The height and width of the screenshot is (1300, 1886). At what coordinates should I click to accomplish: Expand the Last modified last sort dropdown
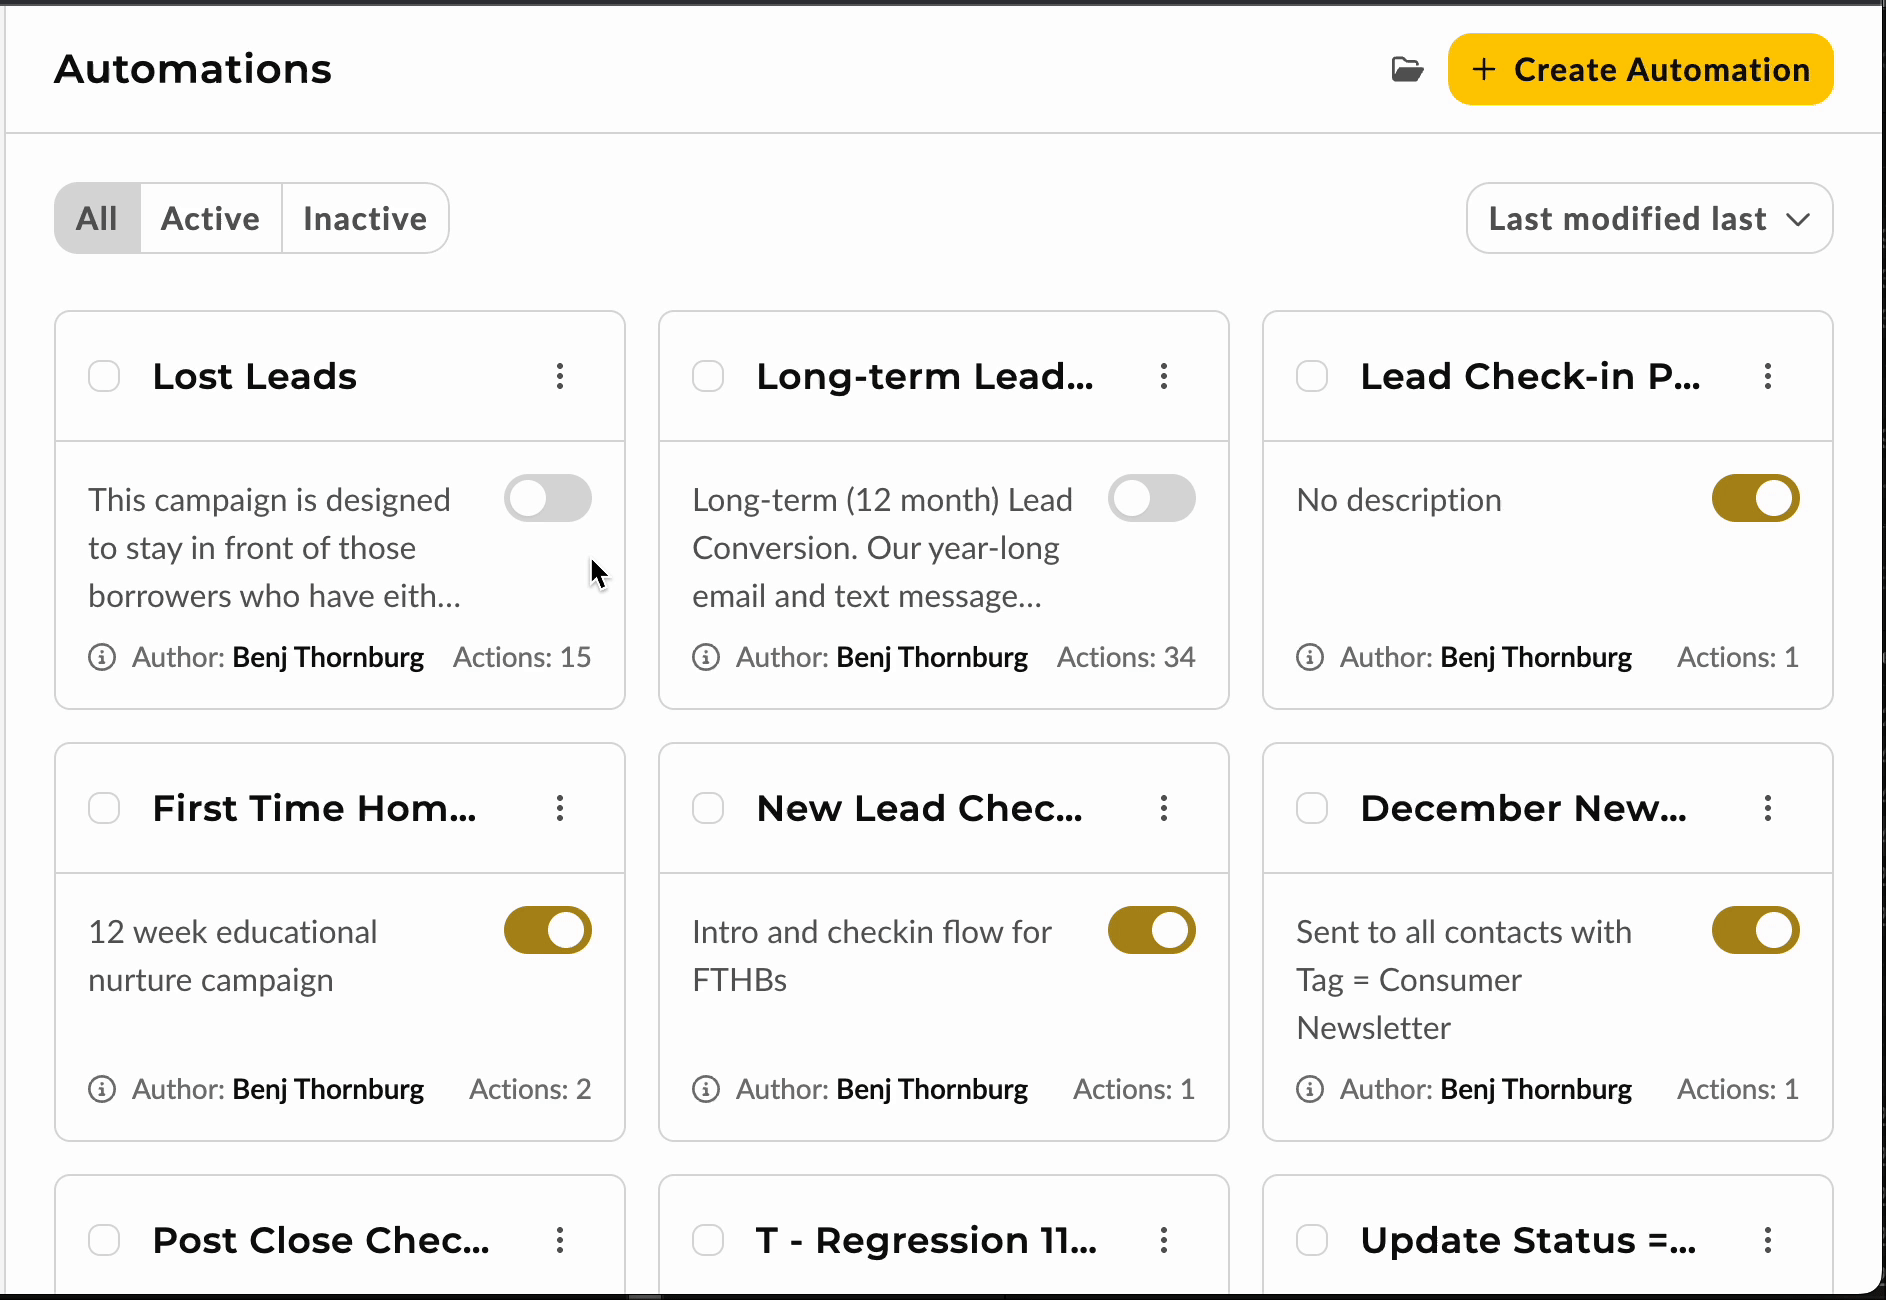1650,218
